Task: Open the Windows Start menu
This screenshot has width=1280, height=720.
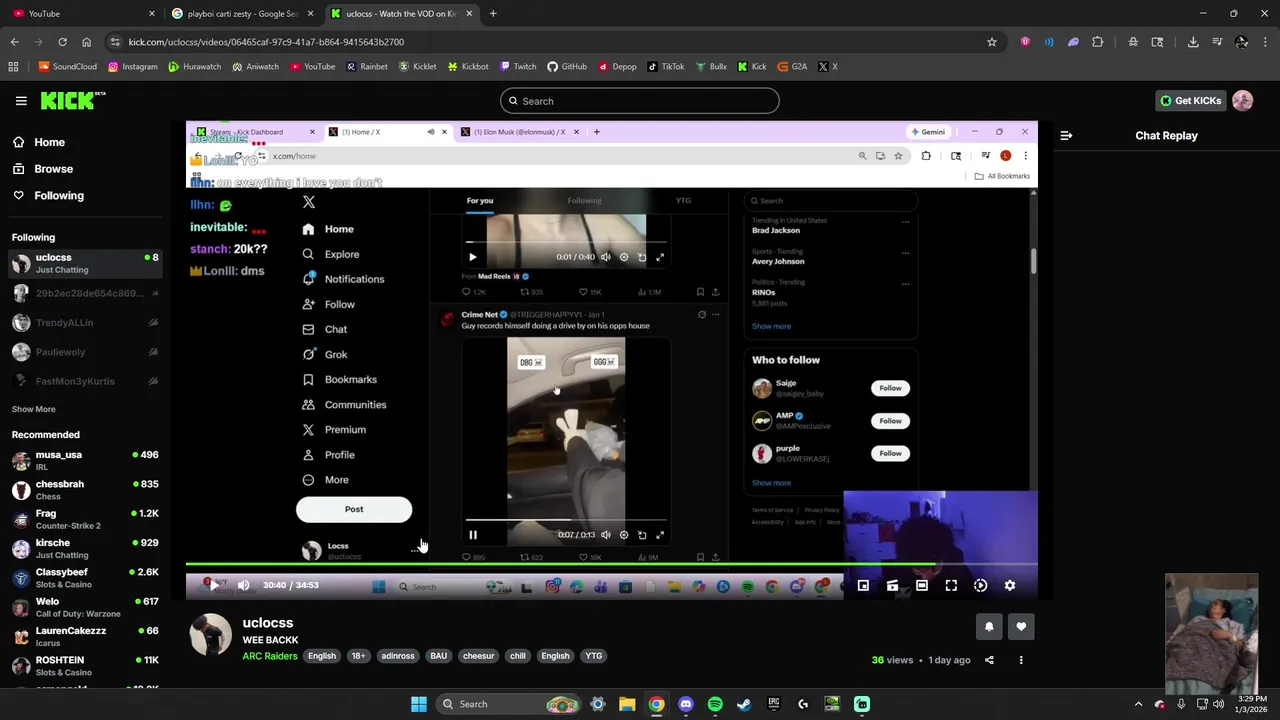Action: point(419,704)
